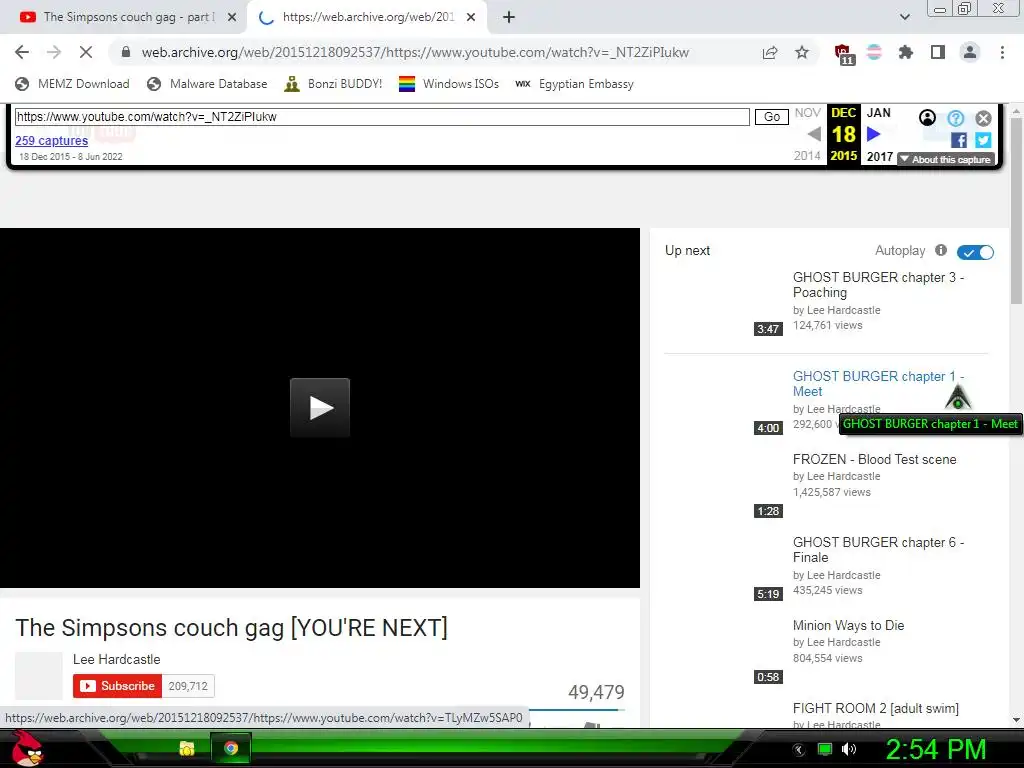Screen dimensions: 1024x768
Task: Open the green monitor tray icon
Action: [x=825, y=749]
